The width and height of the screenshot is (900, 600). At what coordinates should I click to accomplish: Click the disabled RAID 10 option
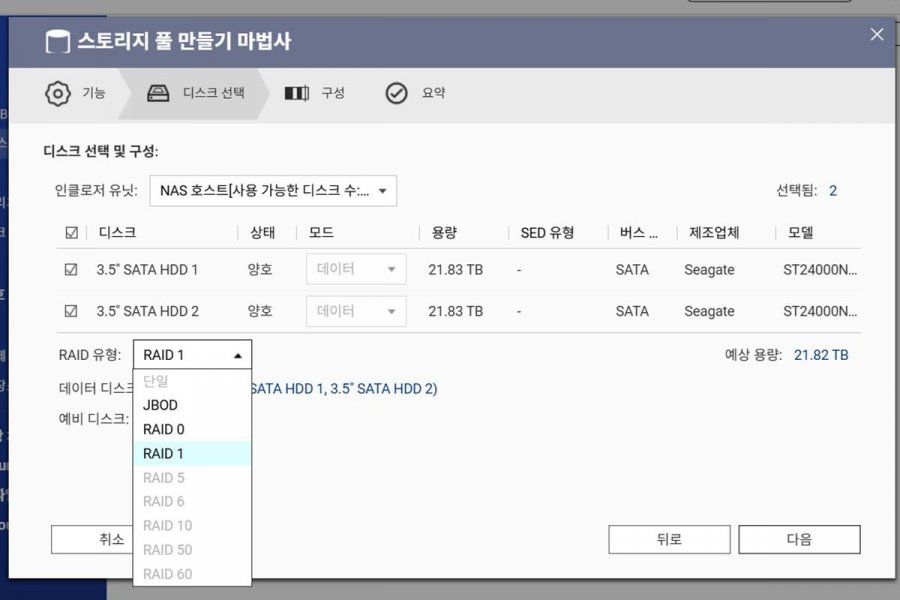point(192,526)
